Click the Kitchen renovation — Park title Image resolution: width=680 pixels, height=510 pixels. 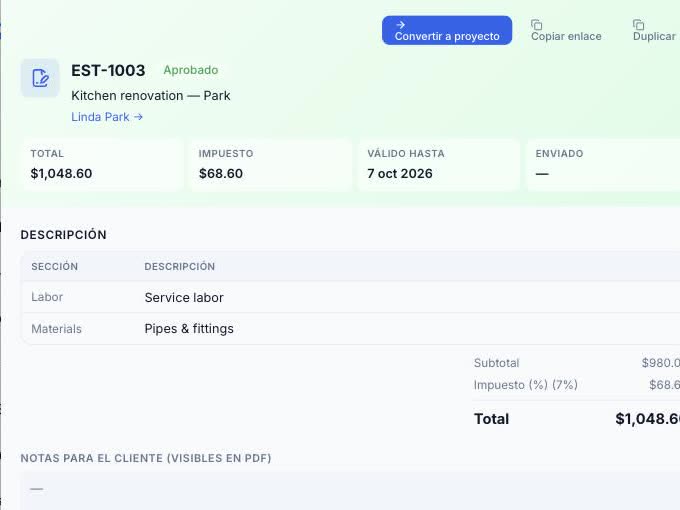pyautogui.click(x=150, y=95)
